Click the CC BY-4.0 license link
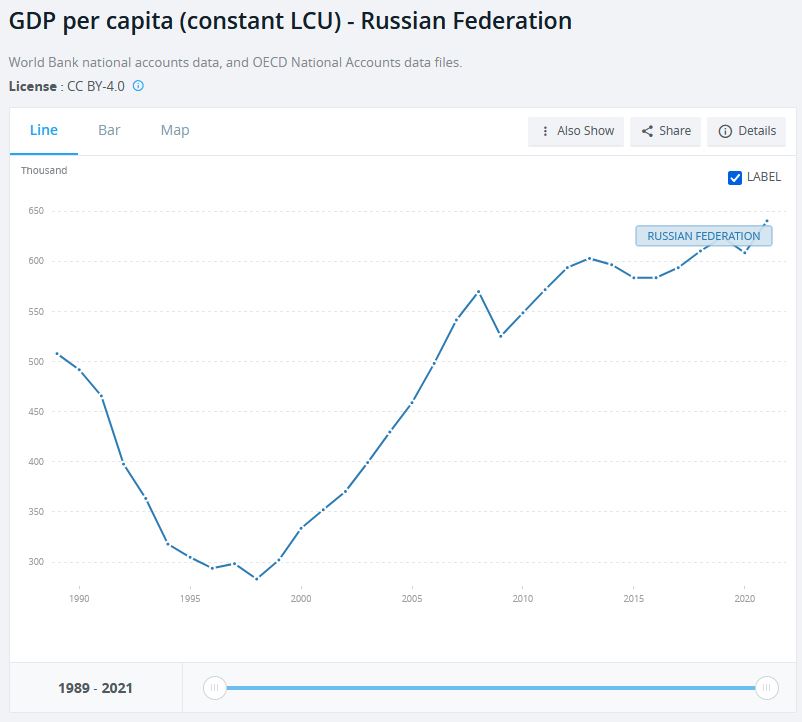 pyautogui.click(x=98, y=86)
